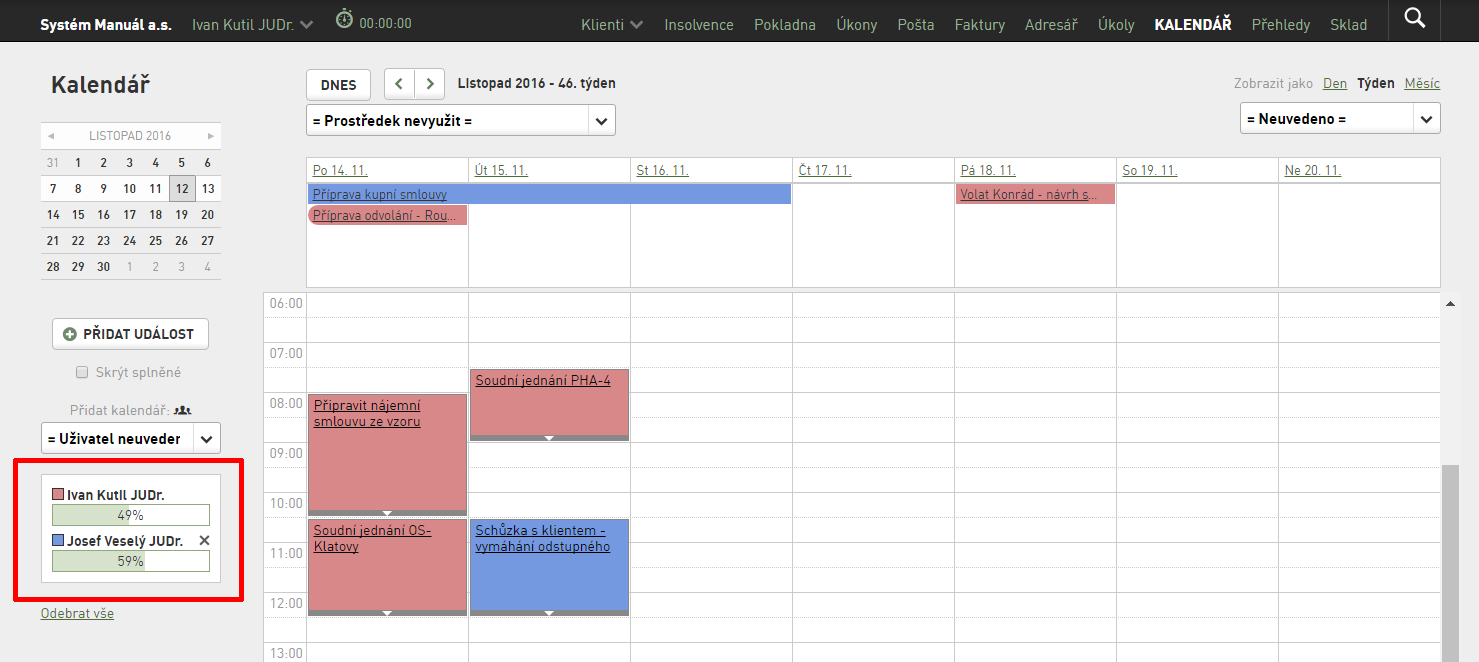Select day 19 in mini calendar
The height and width of the screenshot is (662, 1479).
tap(181, 214)
